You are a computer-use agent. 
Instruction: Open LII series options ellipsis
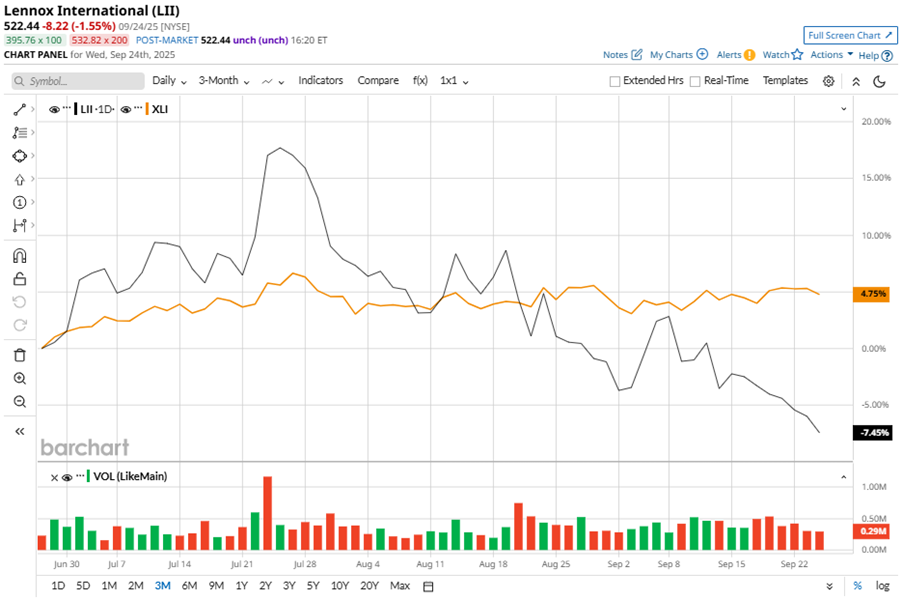[x=67, y=108]
